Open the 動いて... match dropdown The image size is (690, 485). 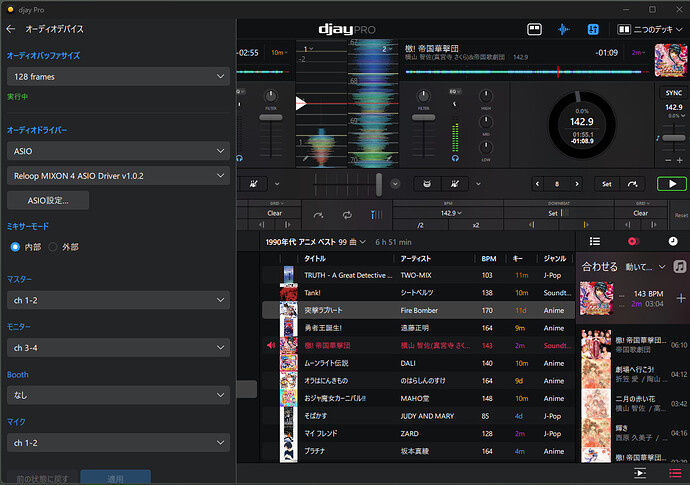[645, 267]
